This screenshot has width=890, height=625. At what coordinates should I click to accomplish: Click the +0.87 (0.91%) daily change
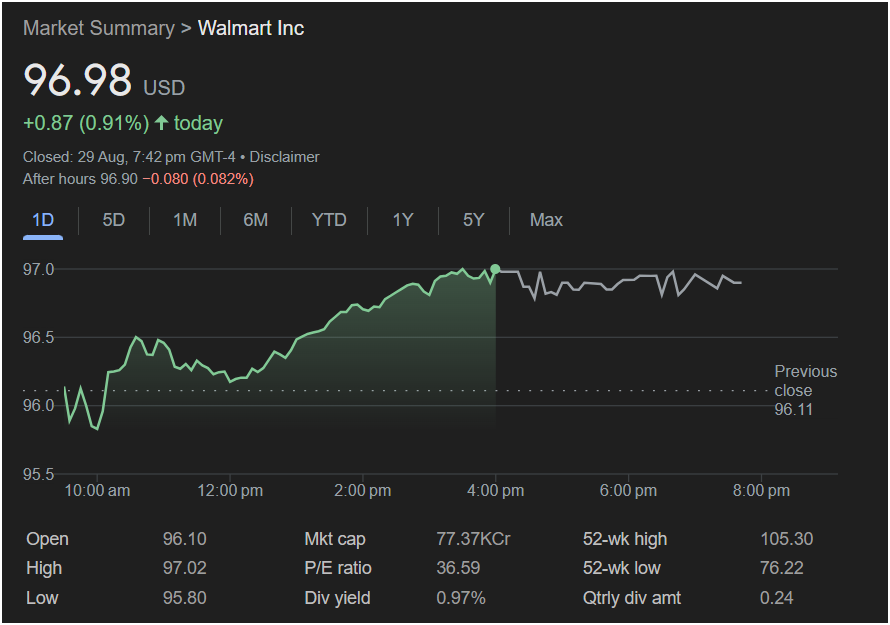(86, 123)
